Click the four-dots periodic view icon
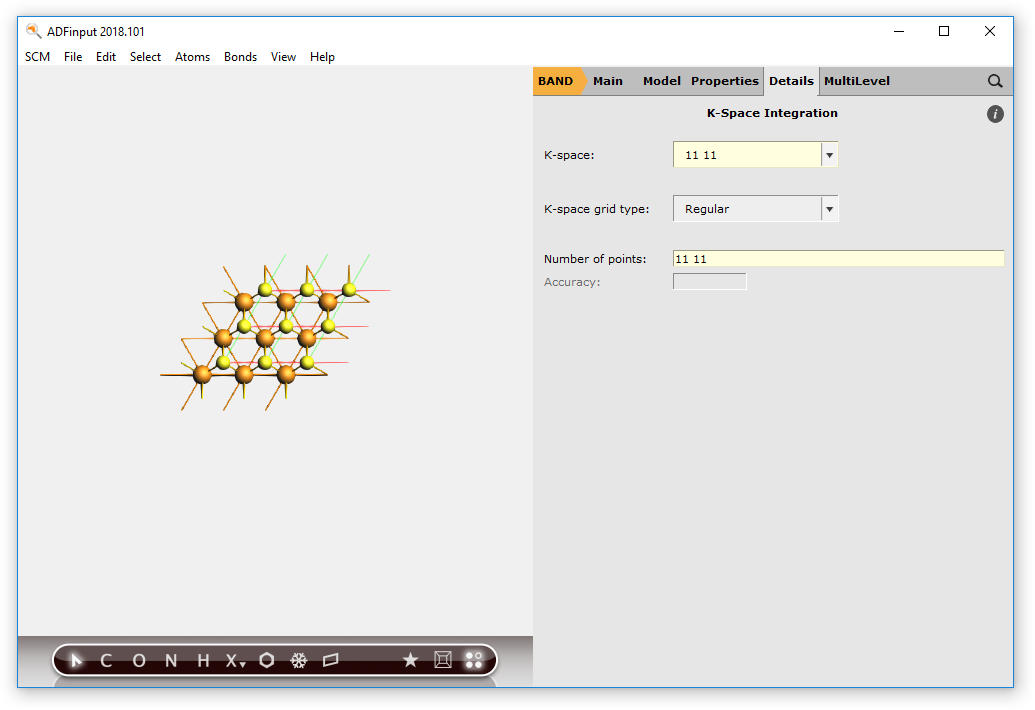 coord(474,660)
